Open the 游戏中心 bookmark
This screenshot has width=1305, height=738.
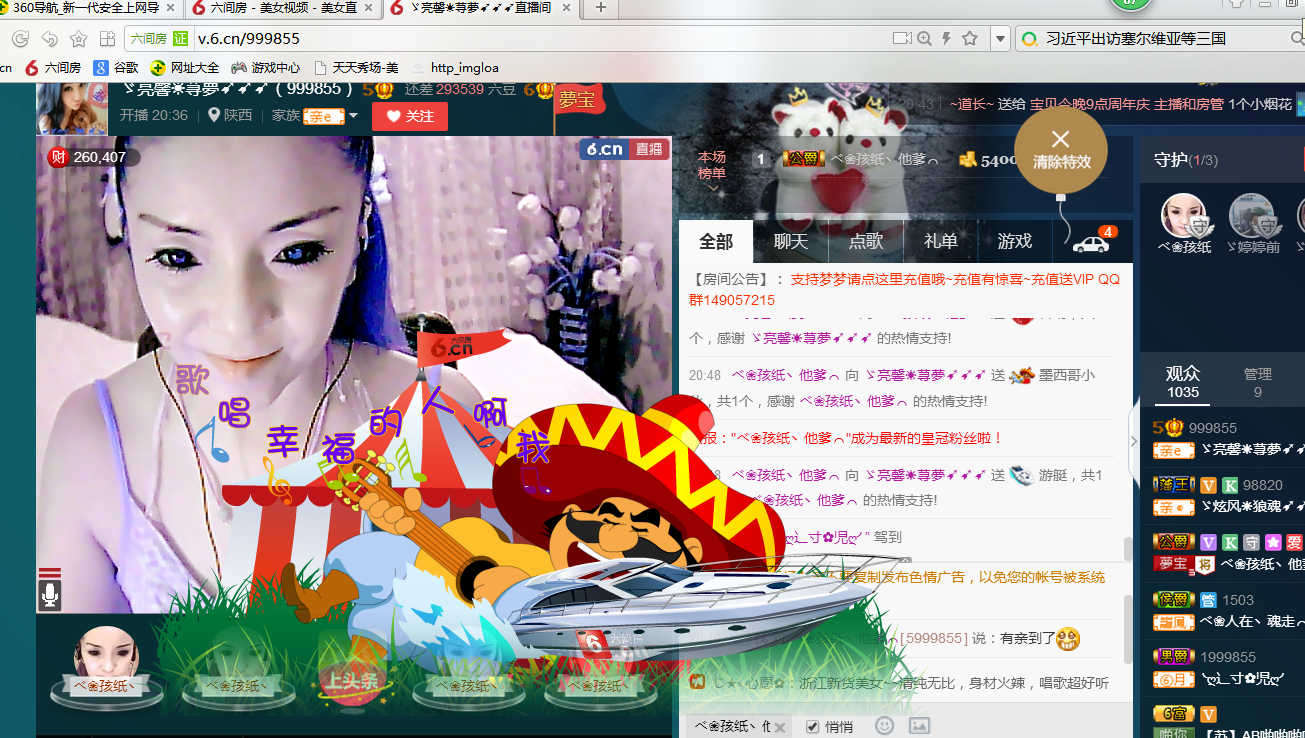pyautogui.click(x=265, y=68)
